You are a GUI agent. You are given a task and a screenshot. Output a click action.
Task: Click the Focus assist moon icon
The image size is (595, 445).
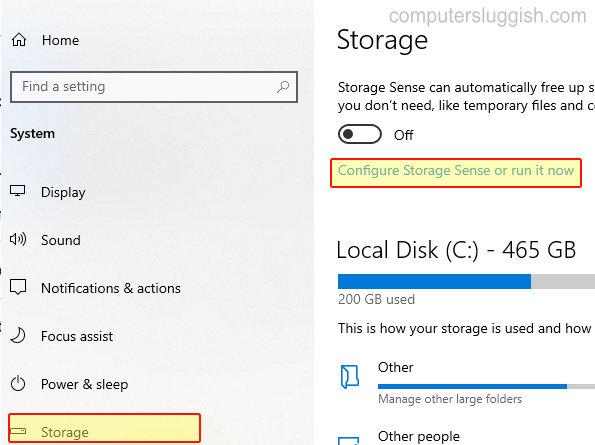point(18,335)
